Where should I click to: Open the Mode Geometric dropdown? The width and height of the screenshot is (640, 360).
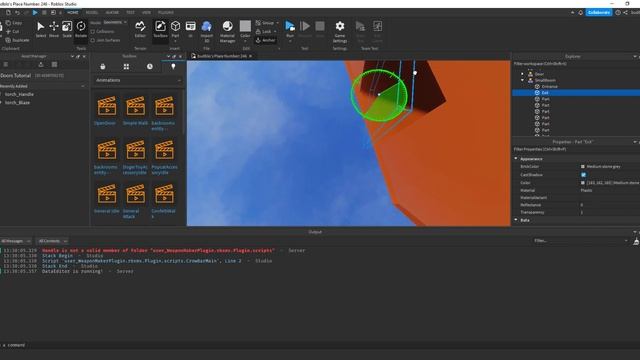tap(115, 22)
